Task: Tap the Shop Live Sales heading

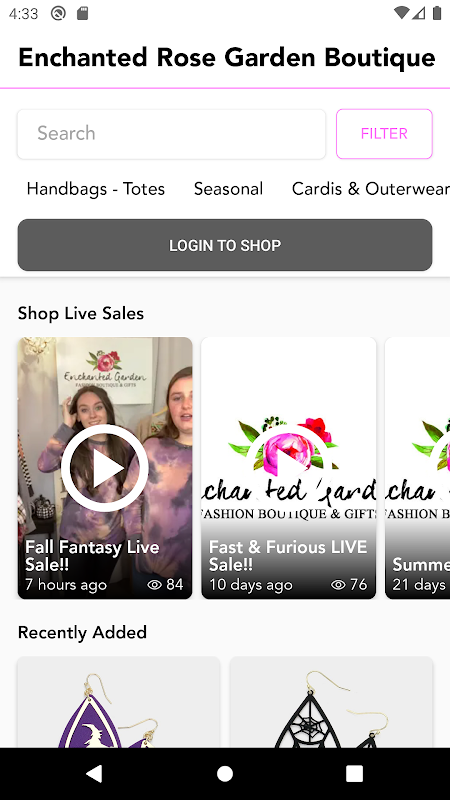Action: (81, 313)
